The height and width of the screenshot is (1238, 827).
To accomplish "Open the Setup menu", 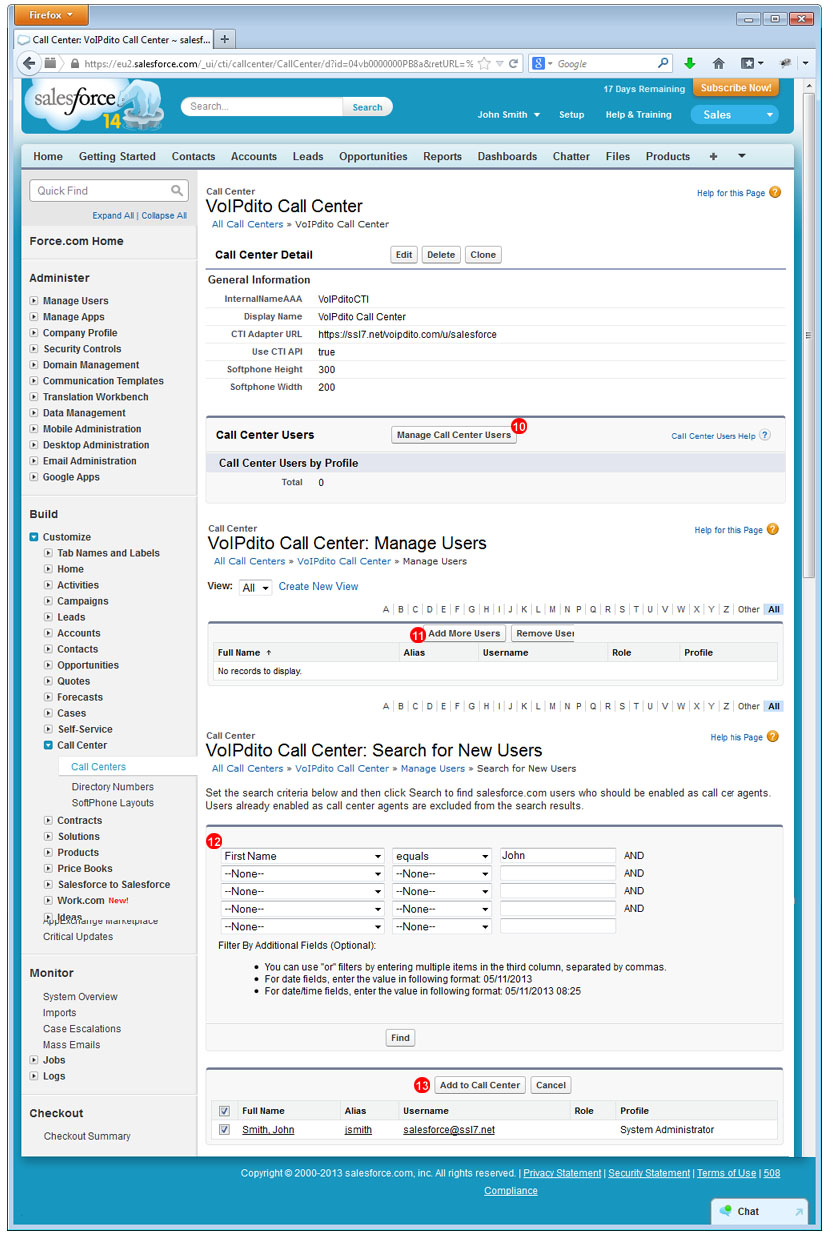I will tap(571, 114).
